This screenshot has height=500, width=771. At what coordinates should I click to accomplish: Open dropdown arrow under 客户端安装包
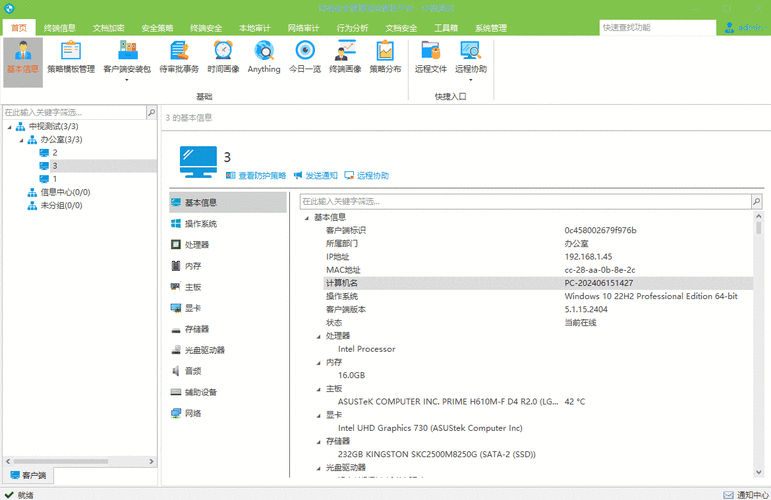tap(127, 80)
